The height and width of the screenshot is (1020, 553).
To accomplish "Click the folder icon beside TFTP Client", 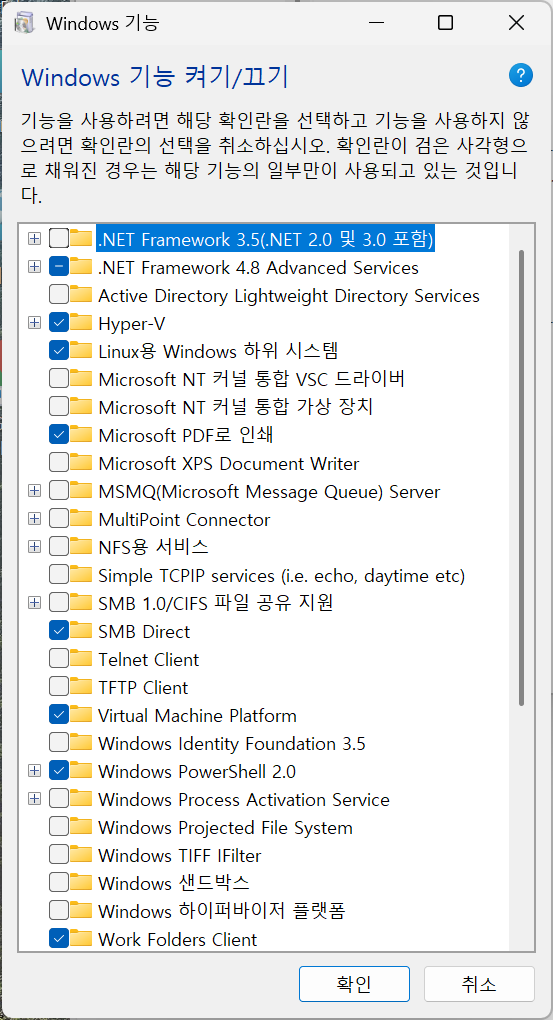I will point(81,687).
